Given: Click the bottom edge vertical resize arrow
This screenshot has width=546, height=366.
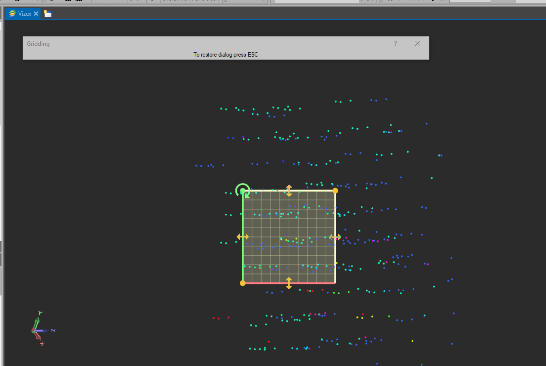Looking at the screenshot, I should (x=289, y=283).
